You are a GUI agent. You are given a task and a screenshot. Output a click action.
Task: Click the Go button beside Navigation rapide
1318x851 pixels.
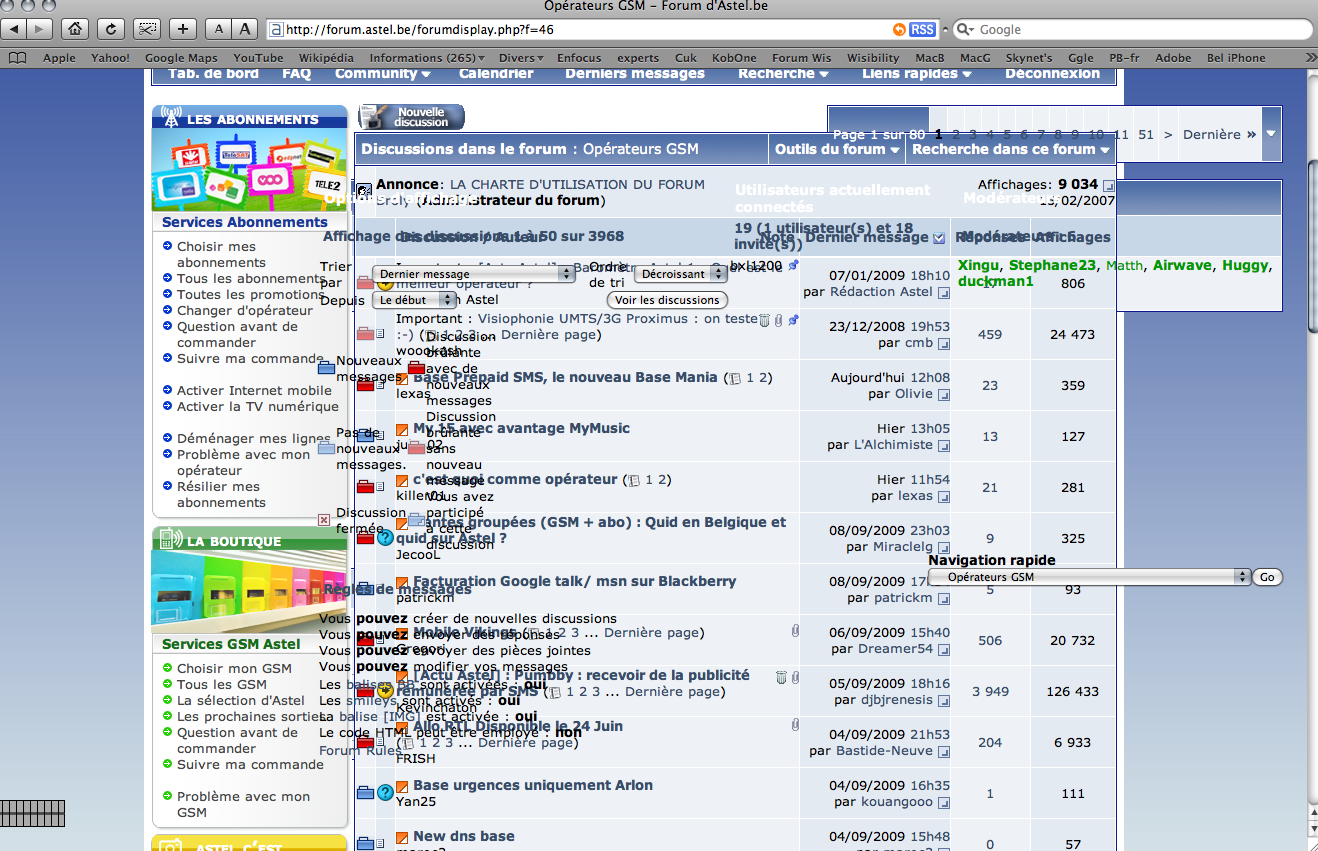pyautogui.click(x=1267, y=577)
